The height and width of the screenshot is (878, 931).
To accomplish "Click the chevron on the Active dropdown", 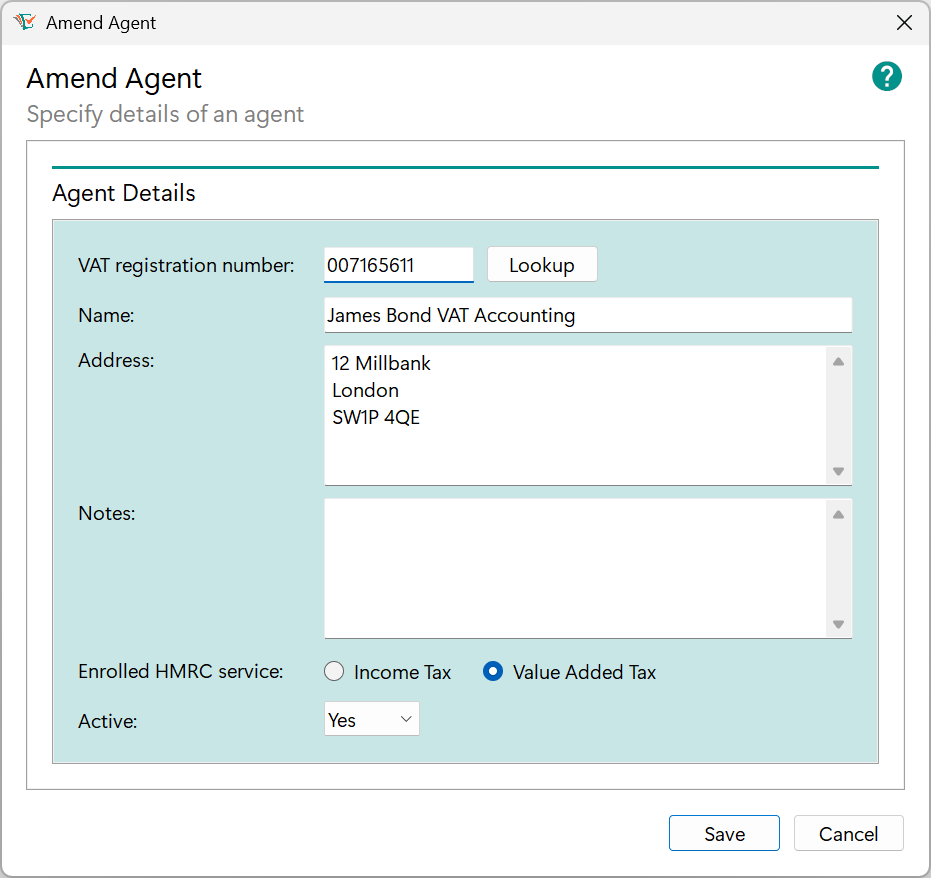I will coord(404,718).
